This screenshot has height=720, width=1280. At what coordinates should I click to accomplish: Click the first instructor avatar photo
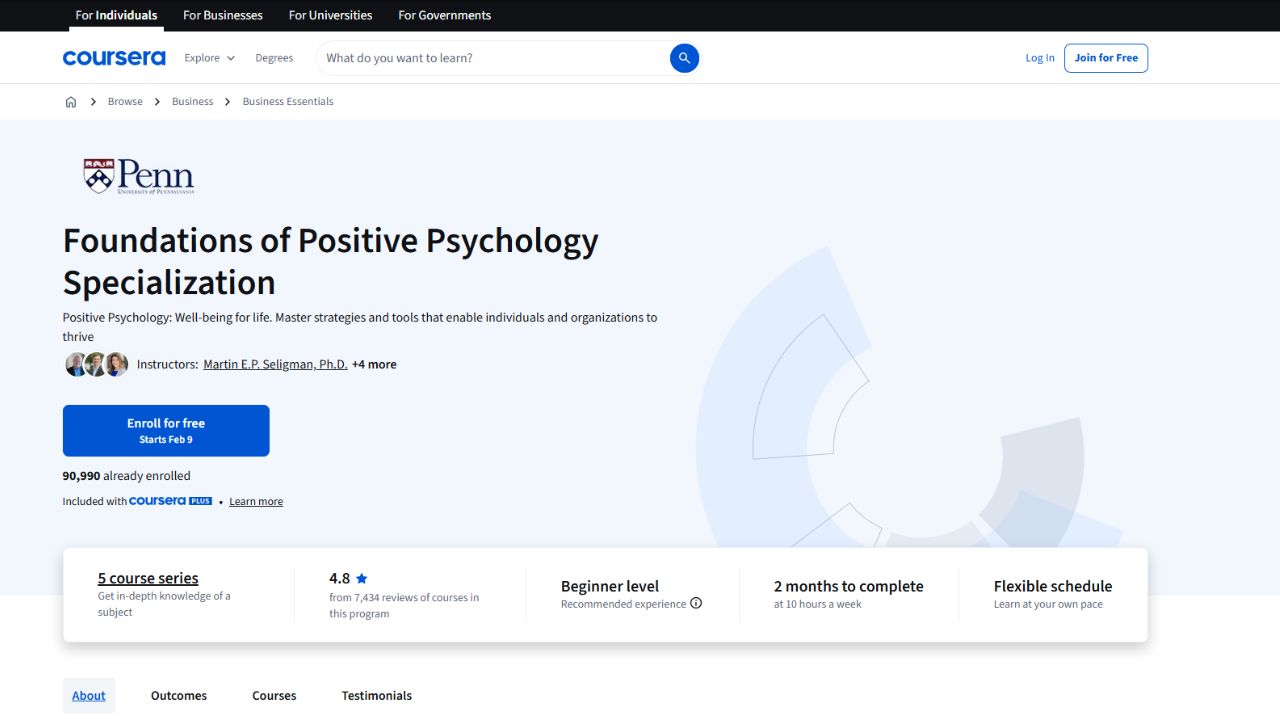click(76, 364)
